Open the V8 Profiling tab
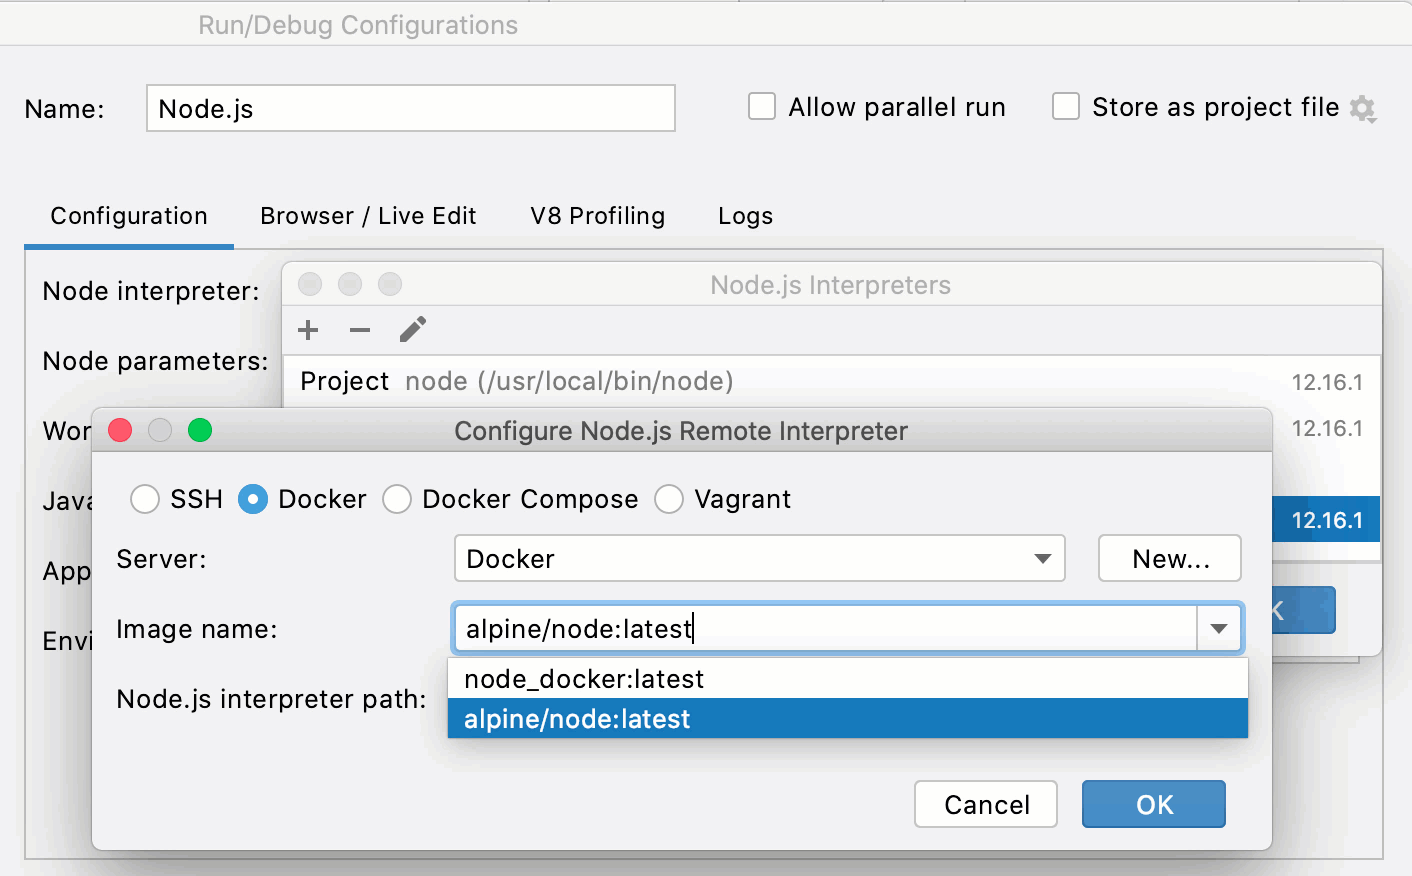 596,216
